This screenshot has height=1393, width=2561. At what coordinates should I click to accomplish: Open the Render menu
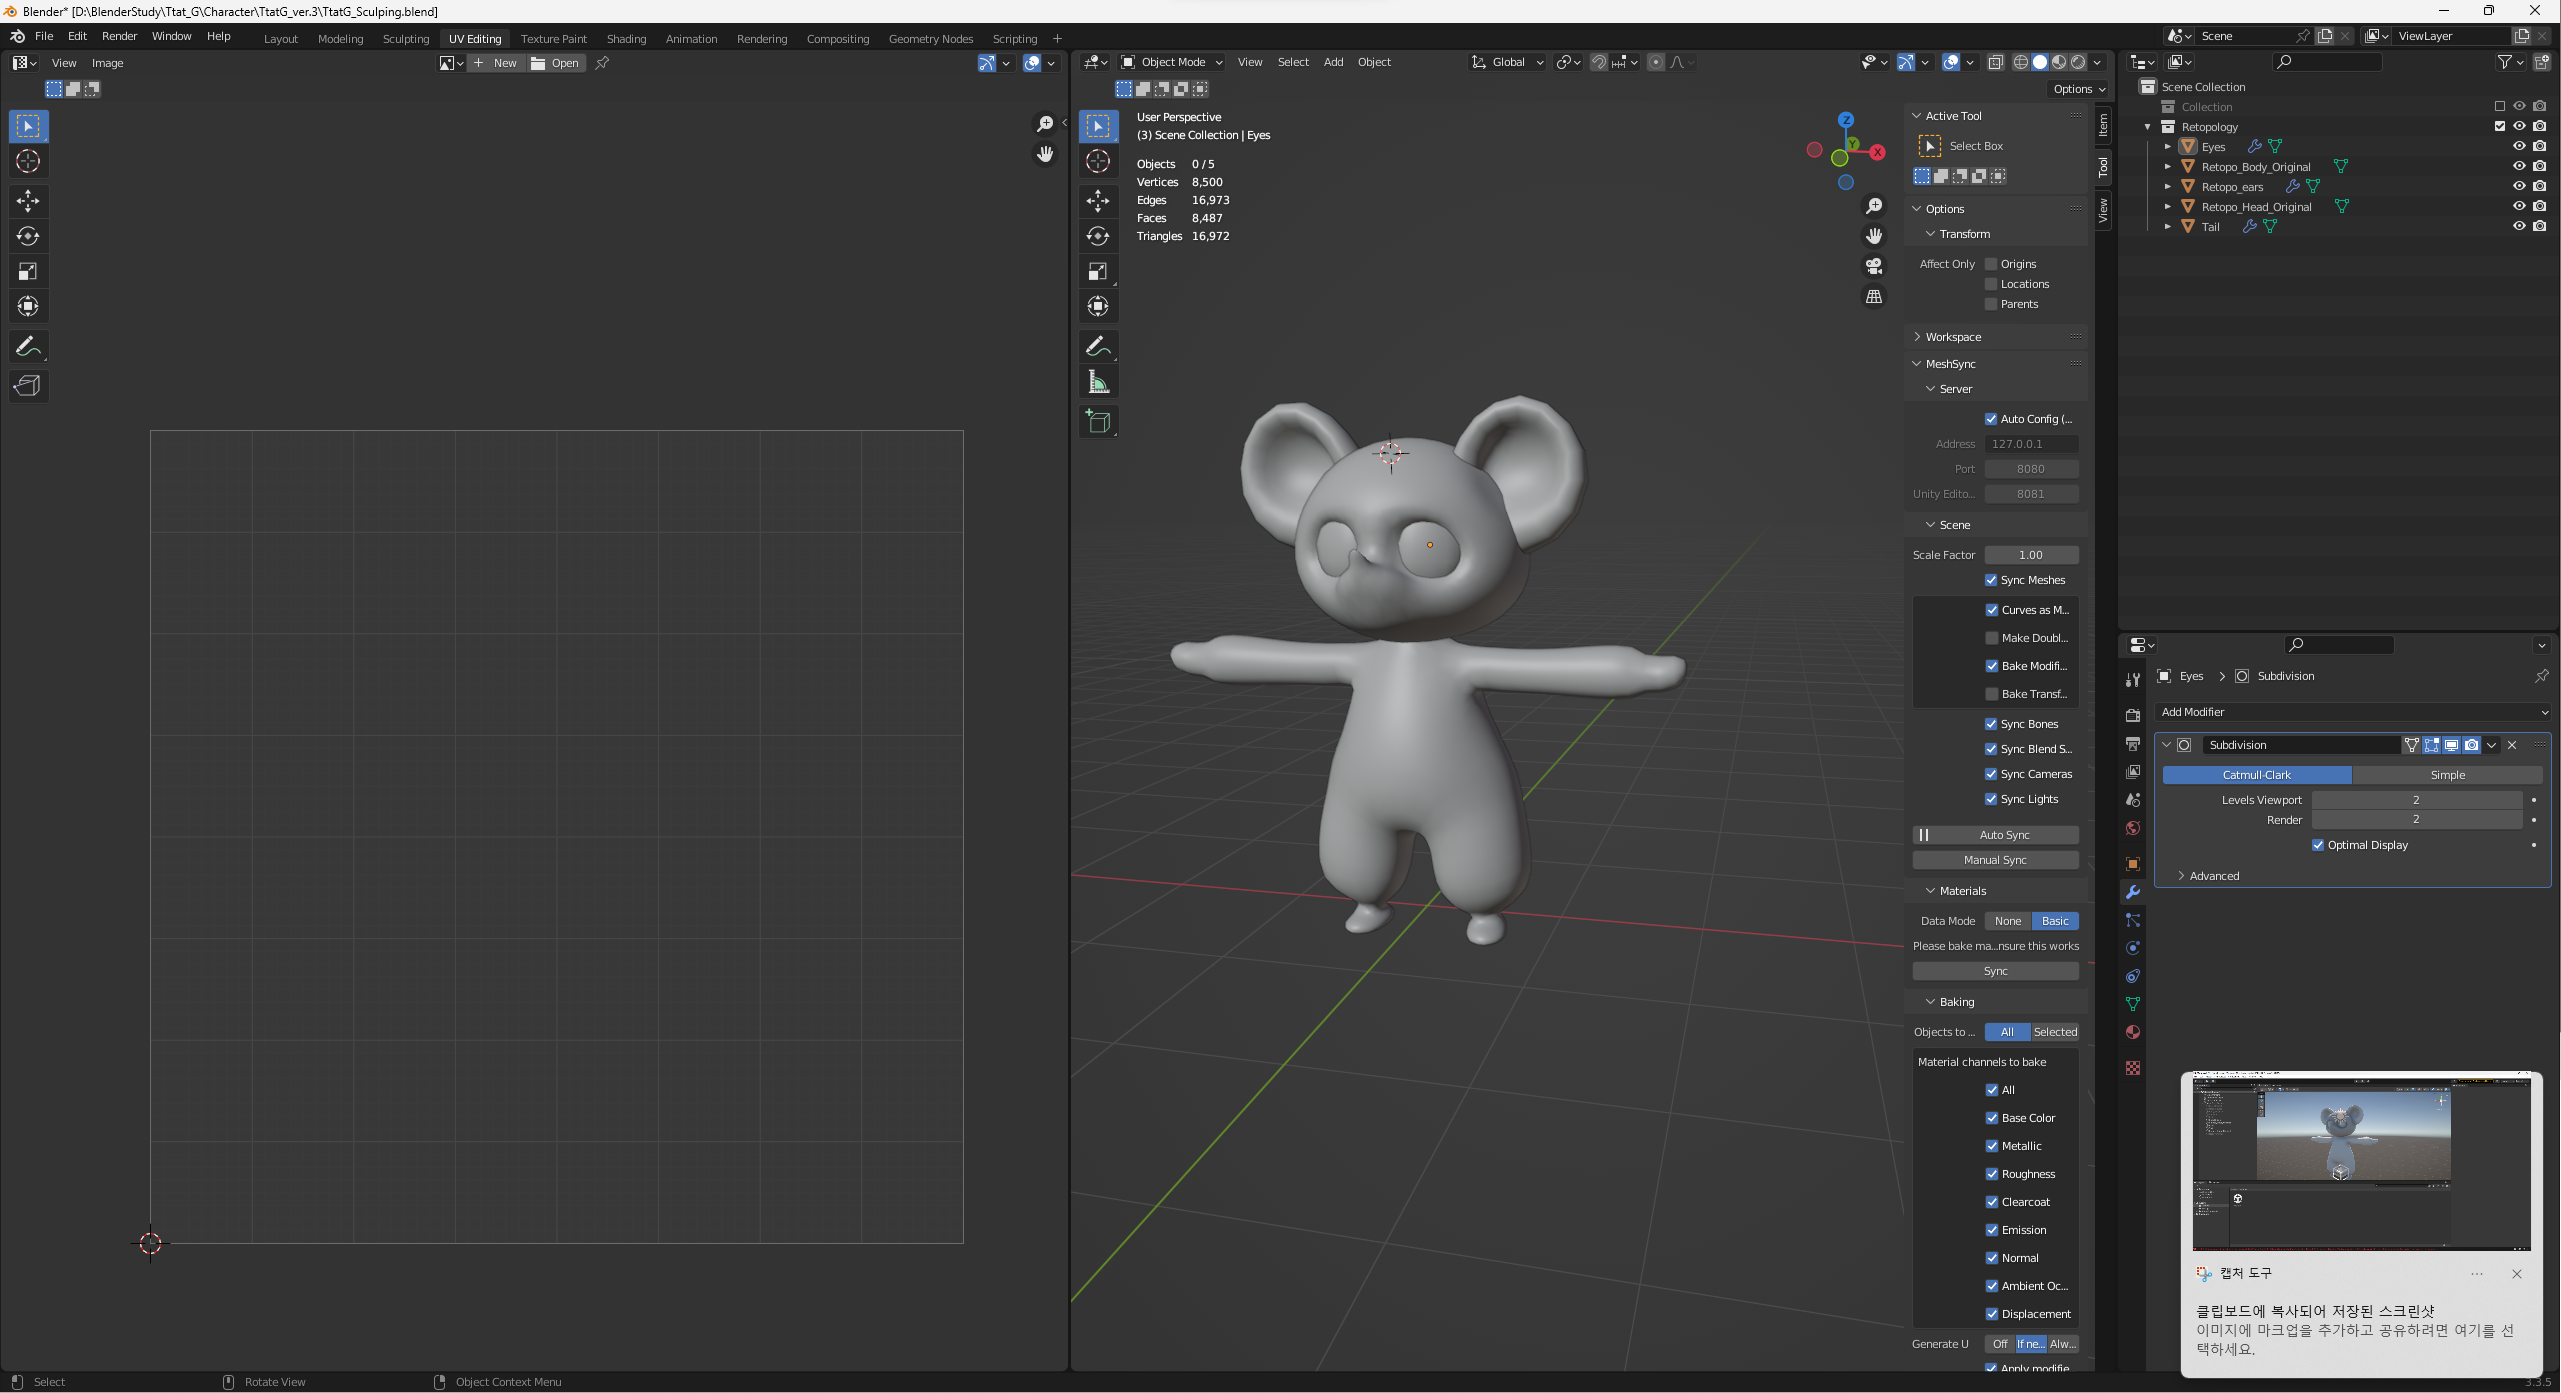click(x=119, y=36)
